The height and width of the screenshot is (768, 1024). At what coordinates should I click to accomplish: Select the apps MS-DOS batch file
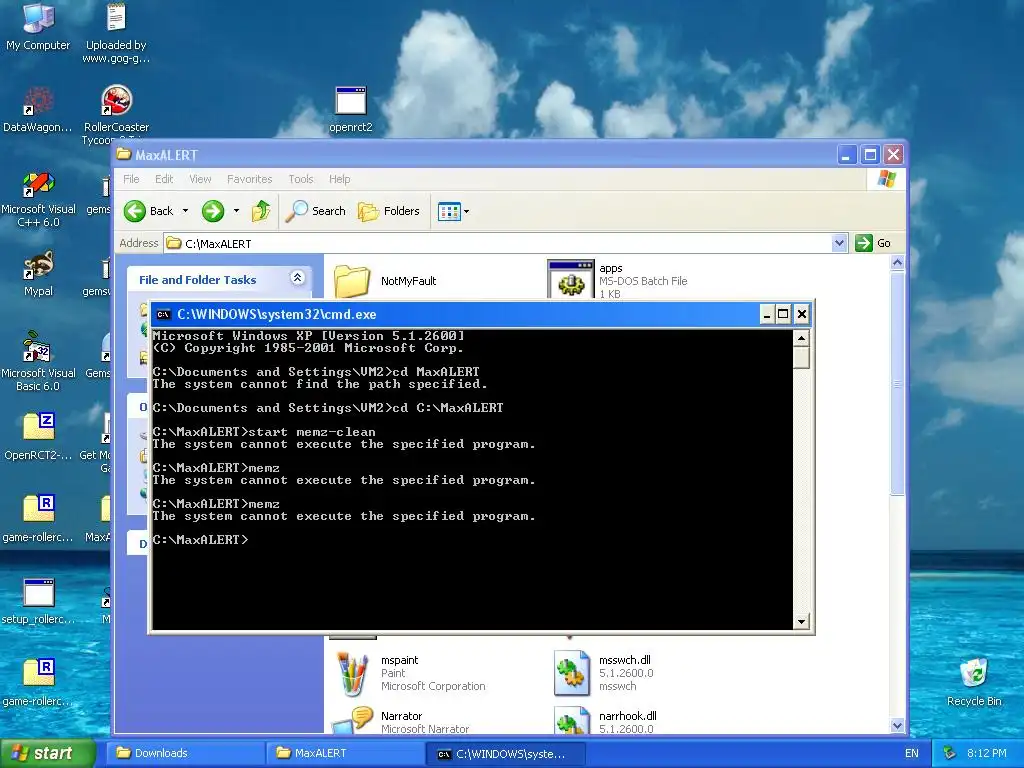tap(617, 280)
